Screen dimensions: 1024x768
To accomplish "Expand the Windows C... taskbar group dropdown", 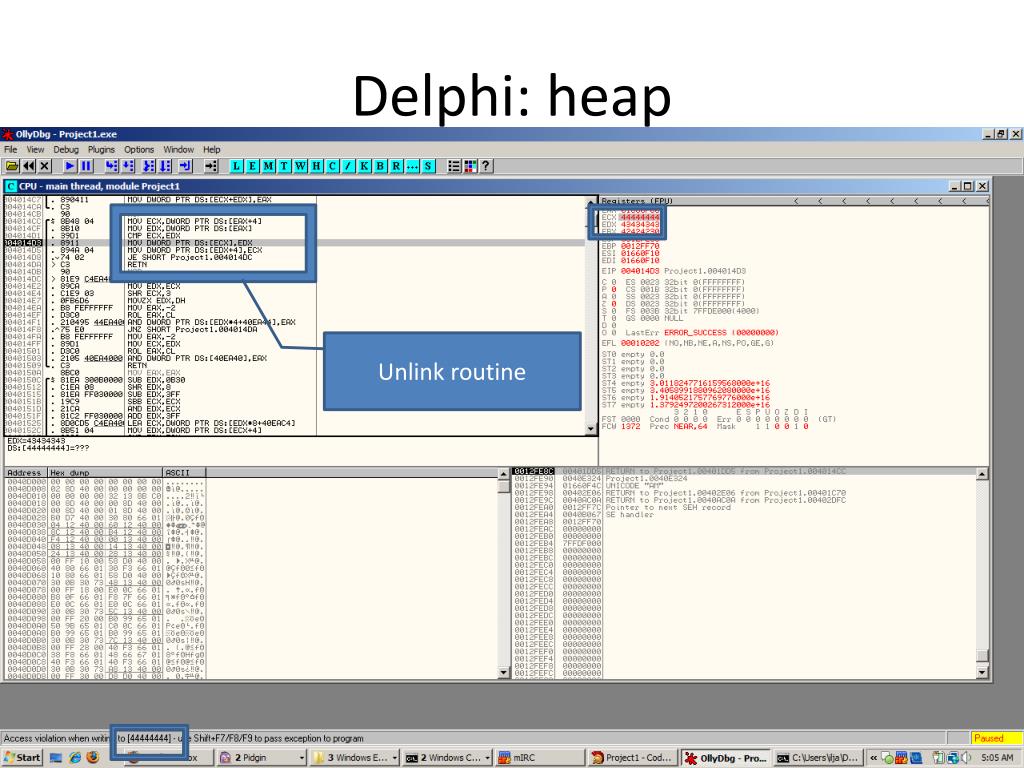I will 487,758.
